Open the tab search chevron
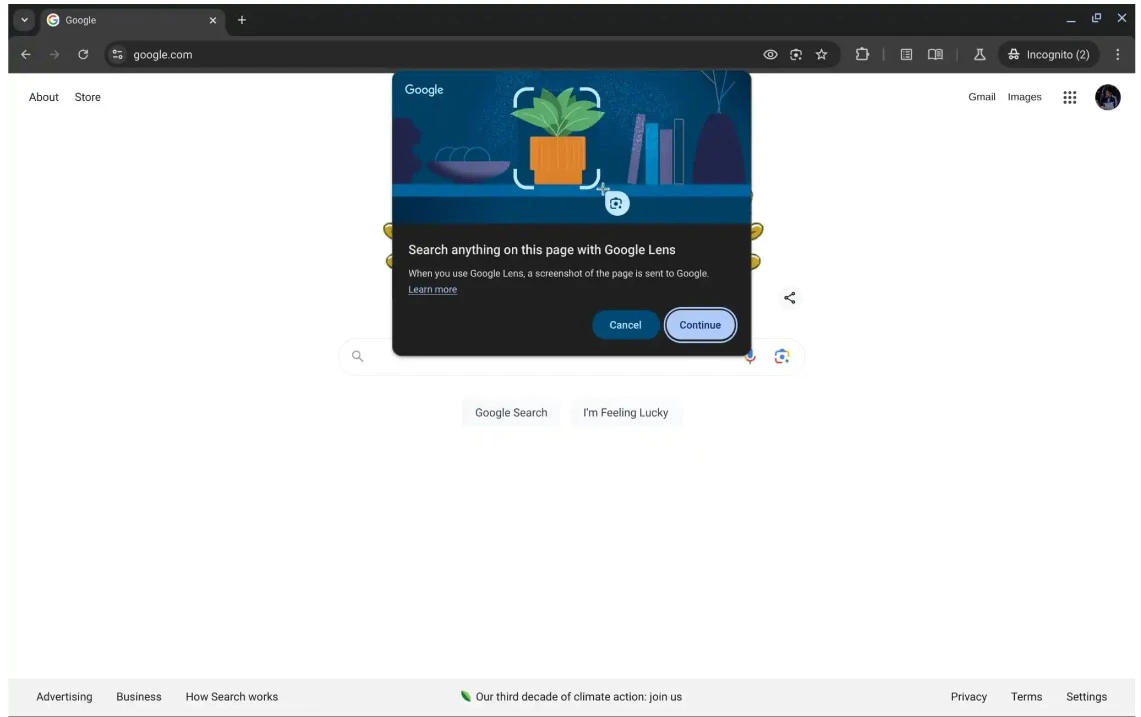Image resolution: width=1141 pixels, height=717 pixels. 24,19
